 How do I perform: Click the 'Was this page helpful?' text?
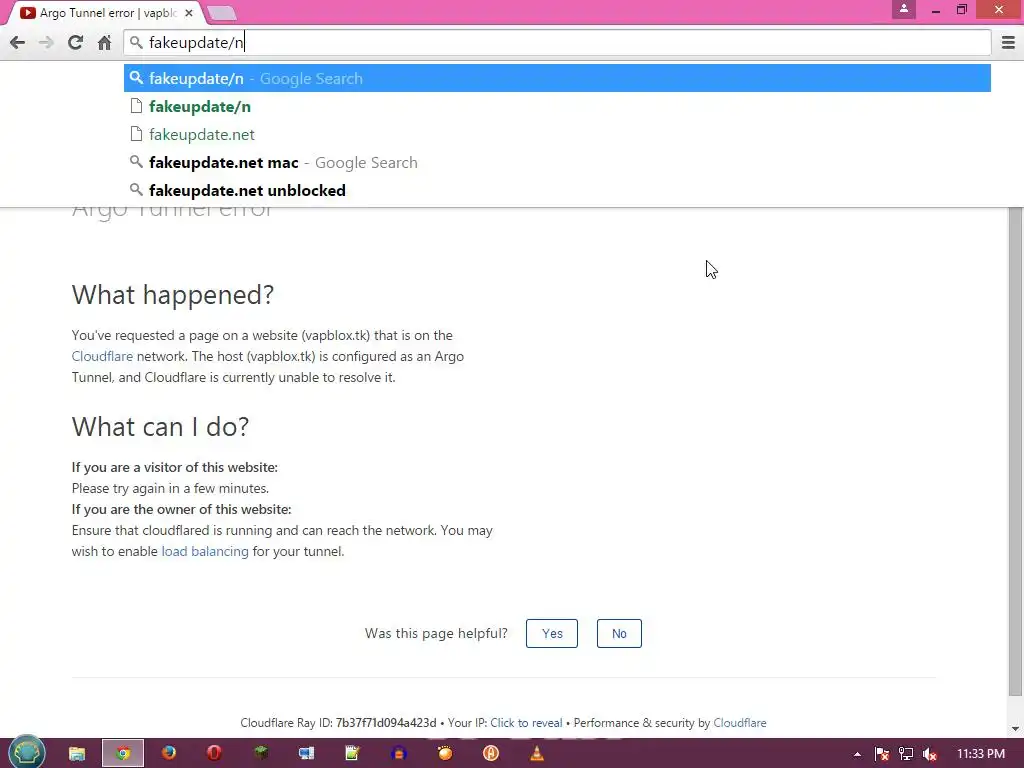coord(436,633)
